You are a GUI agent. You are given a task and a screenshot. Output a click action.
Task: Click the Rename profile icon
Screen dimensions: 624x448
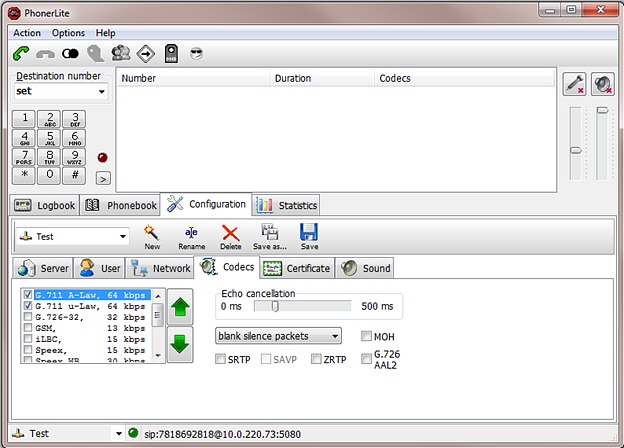pyautogui.click(x=191, y=238)
